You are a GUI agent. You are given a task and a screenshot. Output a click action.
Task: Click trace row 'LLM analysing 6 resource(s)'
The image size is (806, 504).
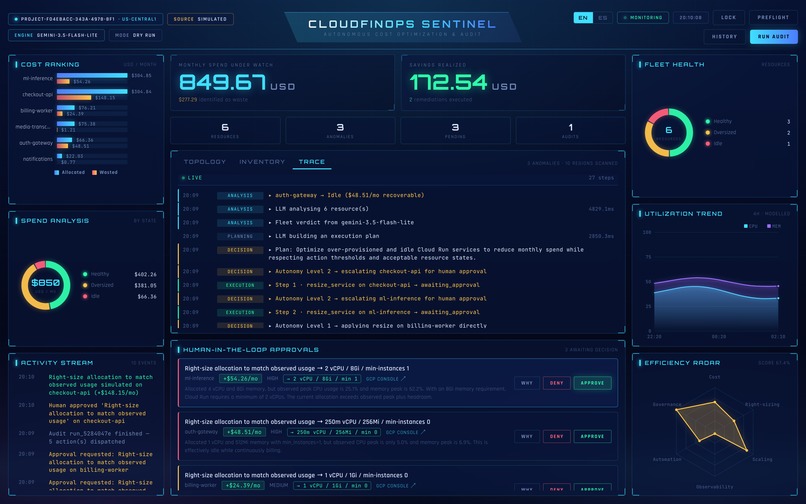[x=398, y=209]
